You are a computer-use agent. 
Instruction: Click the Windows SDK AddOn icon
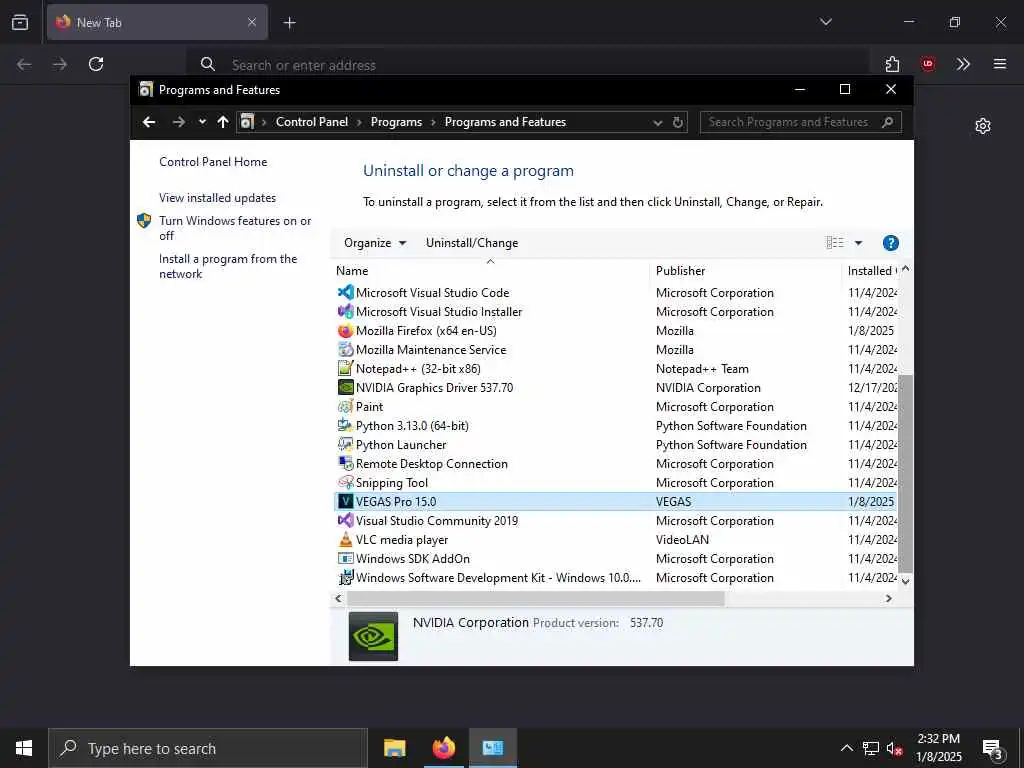[x=345, y=558]
